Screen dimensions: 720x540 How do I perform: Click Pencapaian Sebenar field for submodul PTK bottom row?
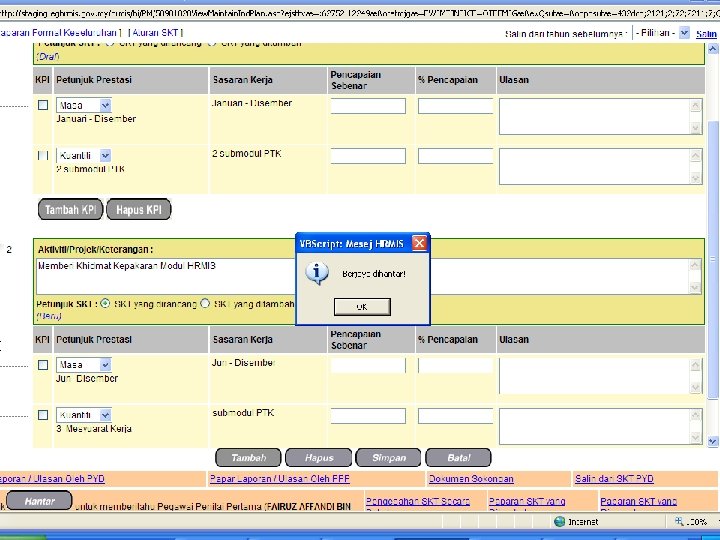tap(368, 416)
